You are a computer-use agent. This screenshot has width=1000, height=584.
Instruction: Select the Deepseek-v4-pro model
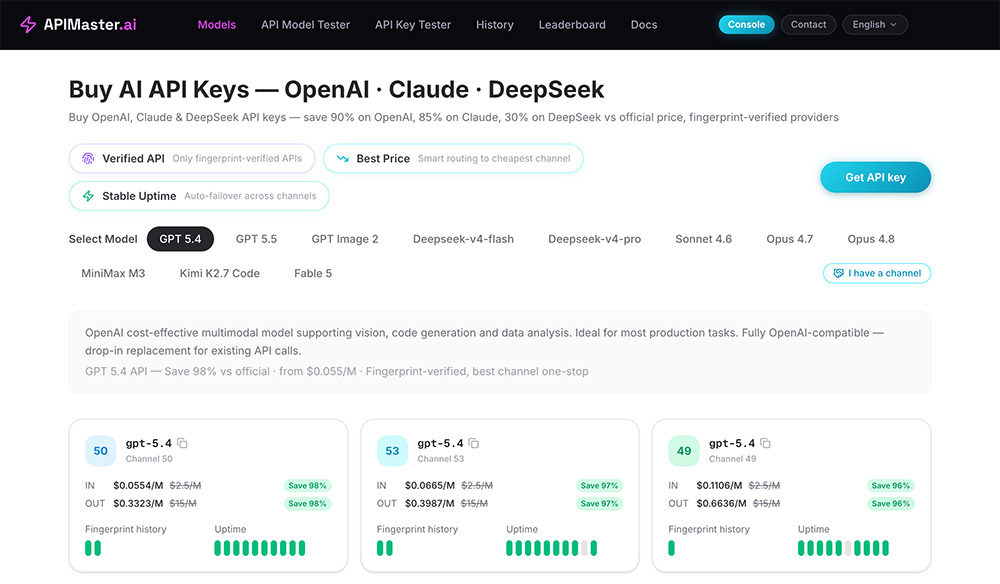click(594, 239)
